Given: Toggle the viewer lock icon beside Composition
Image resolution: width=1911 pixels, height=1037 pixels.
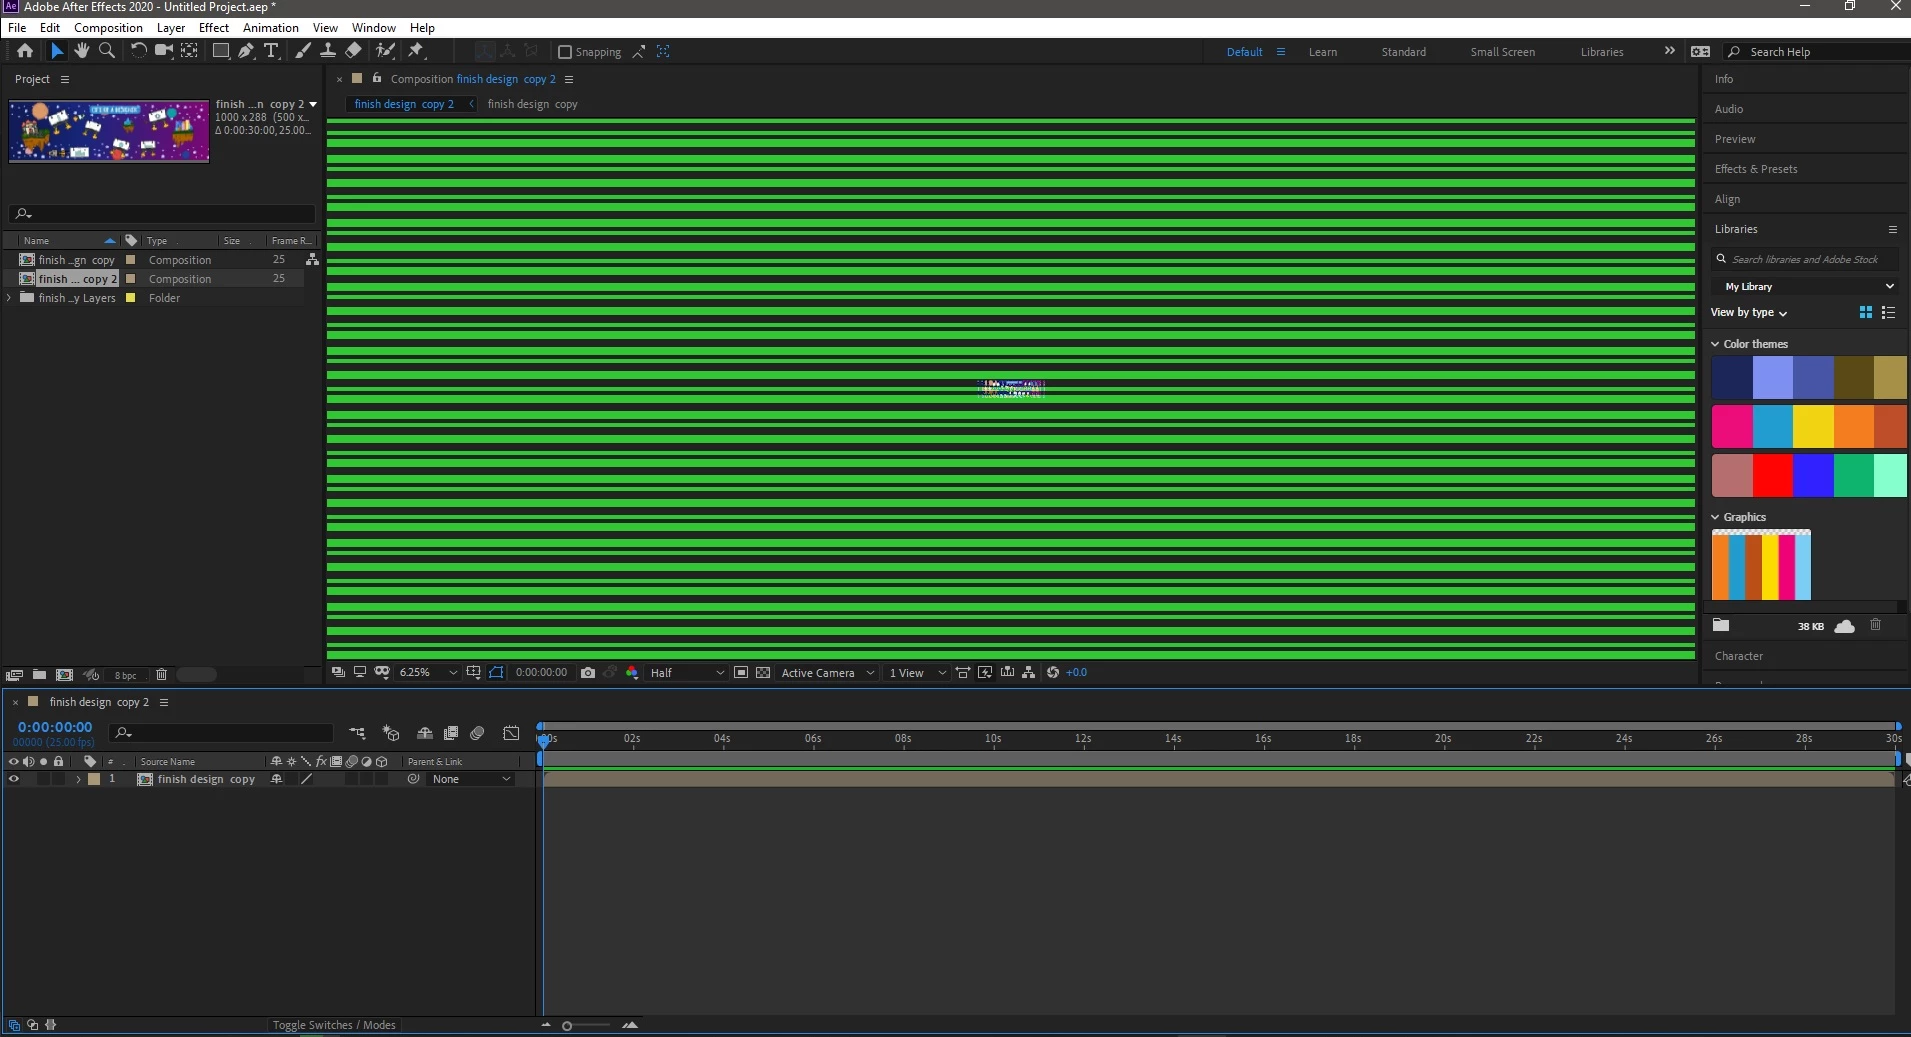Looking at the screenshot, I should 376,78.
